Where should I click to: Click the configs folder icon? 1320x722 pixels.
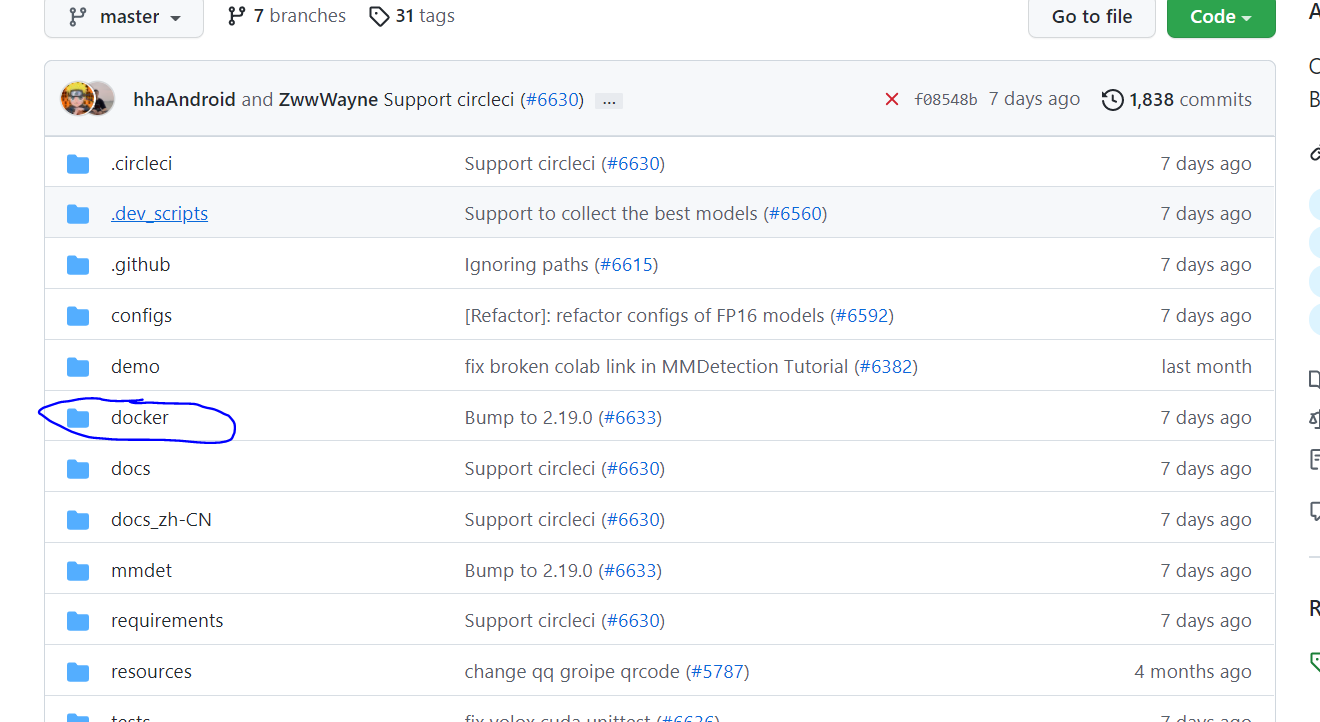(78, 314)
